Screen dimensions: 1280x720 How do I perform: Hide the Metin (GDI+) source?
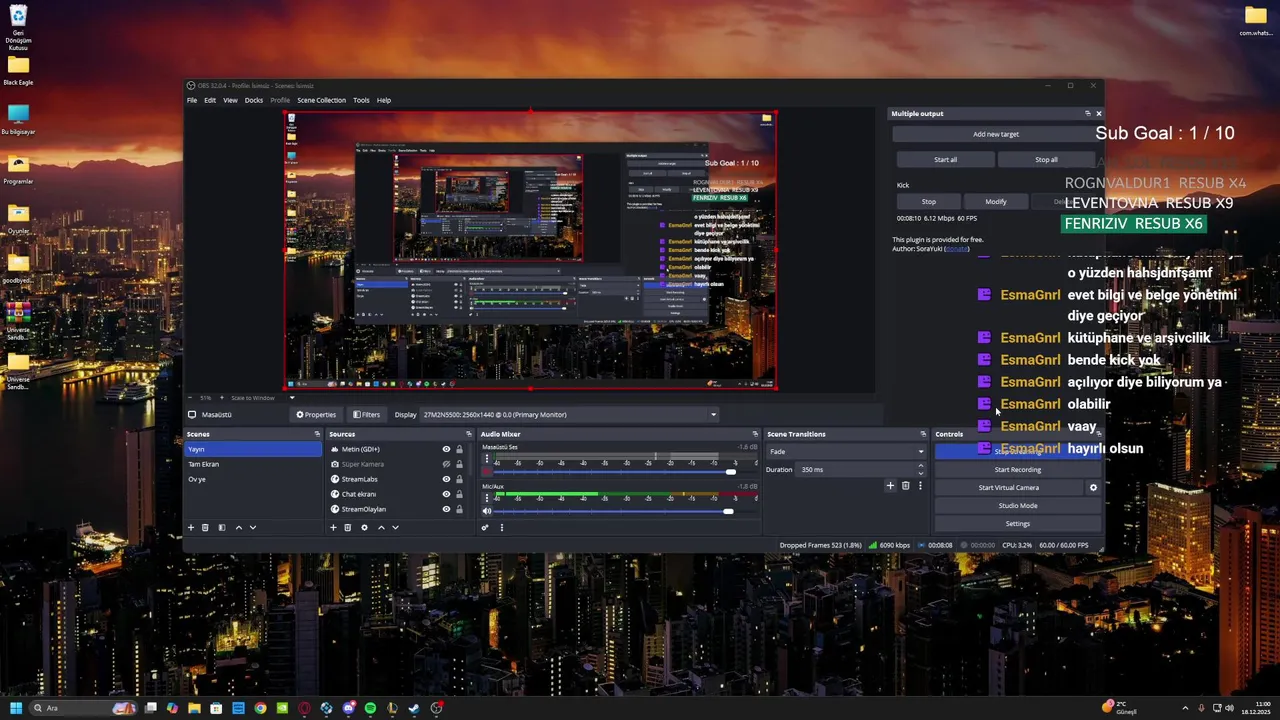(446, 449)
